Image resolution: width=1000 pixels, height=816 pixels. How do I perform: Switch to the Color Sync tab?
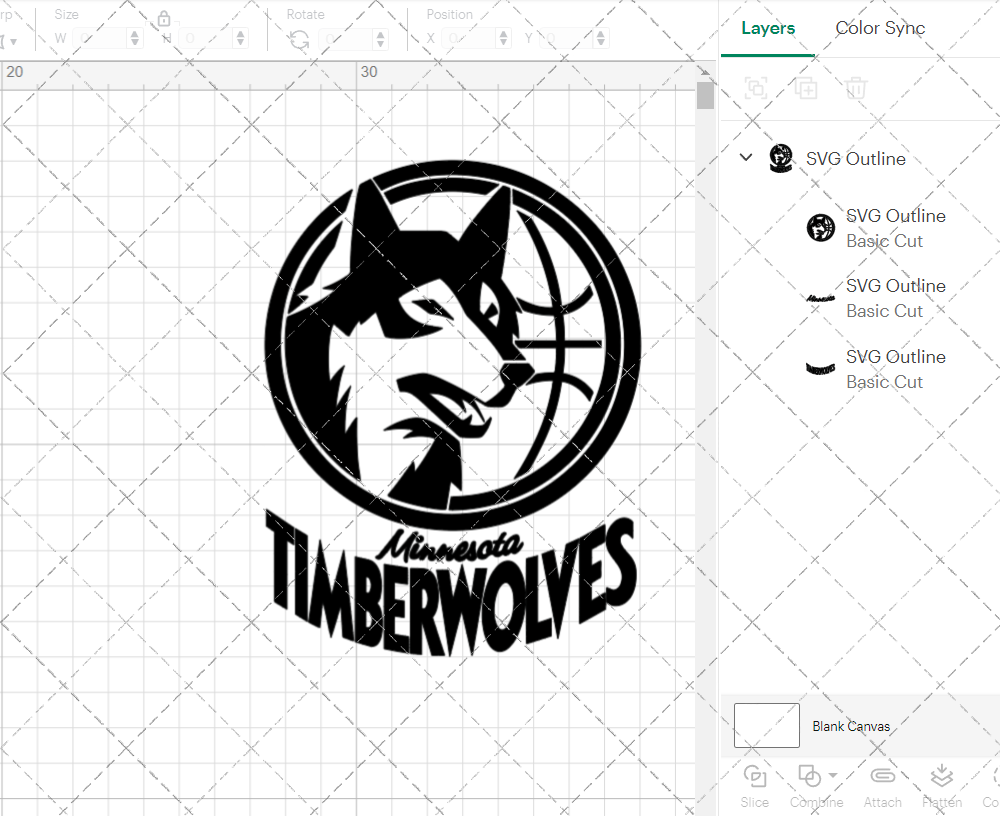pyautogui.click(x=880, y=28)
